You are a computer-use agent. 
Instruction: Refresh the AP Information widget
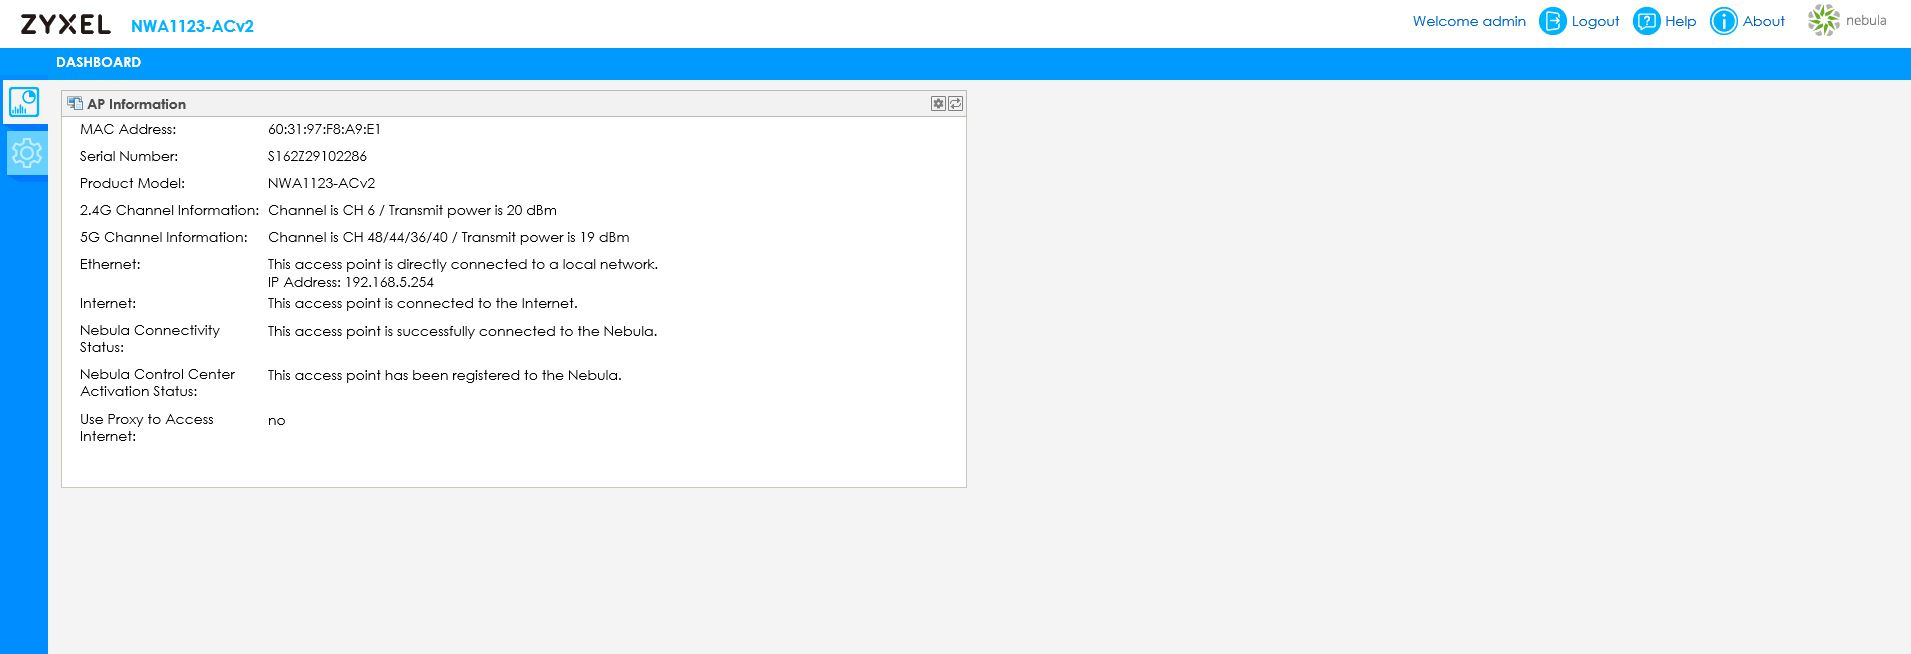tap(955, 104)
